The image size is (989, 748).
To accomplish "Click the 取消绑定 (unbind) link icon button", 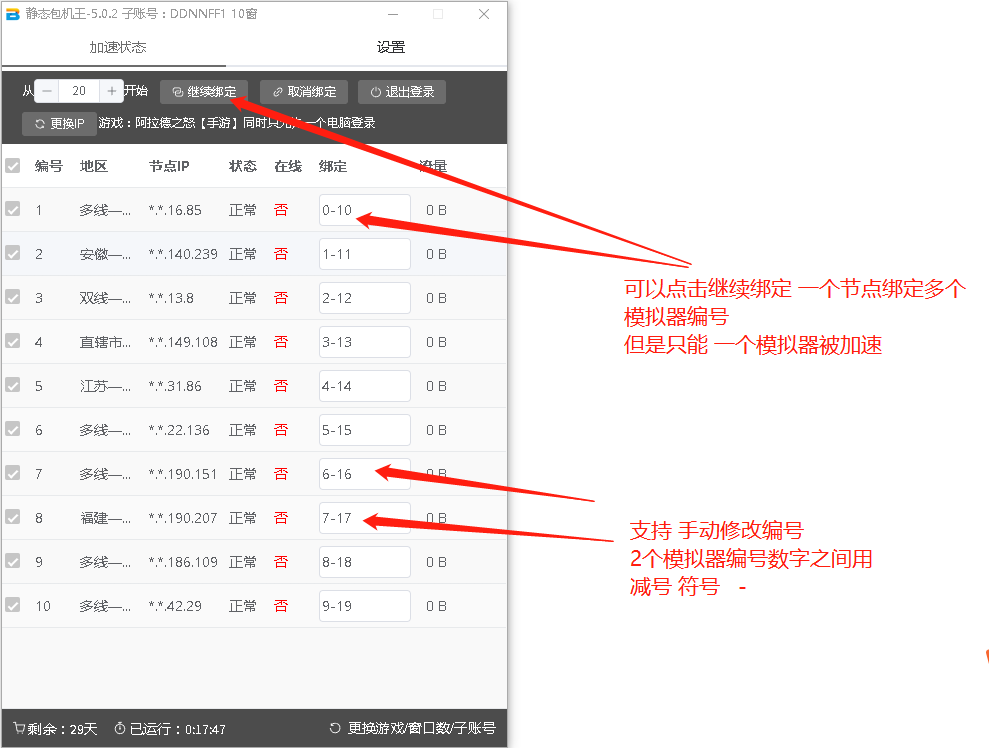I will (x=304, y=92).
